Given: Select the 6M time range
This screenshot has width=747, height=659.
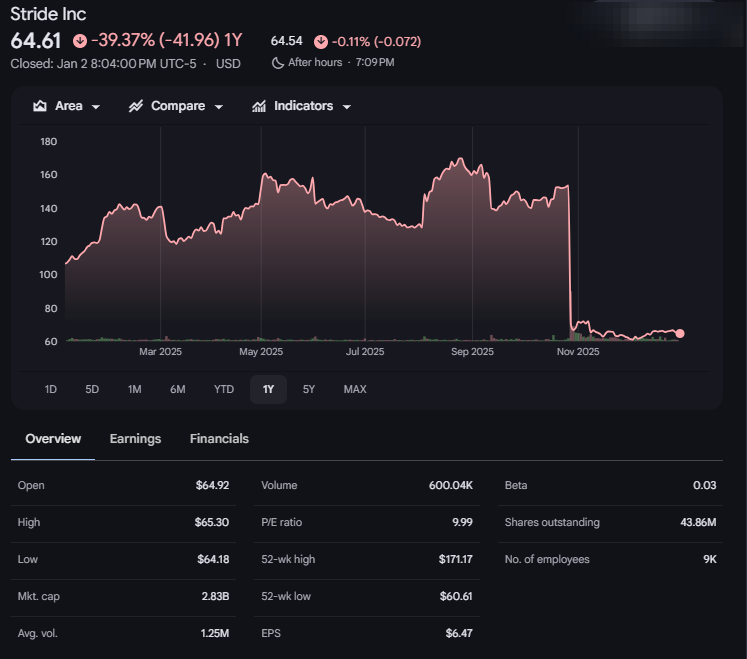Looking at the screenshot, I should [178, 389].
